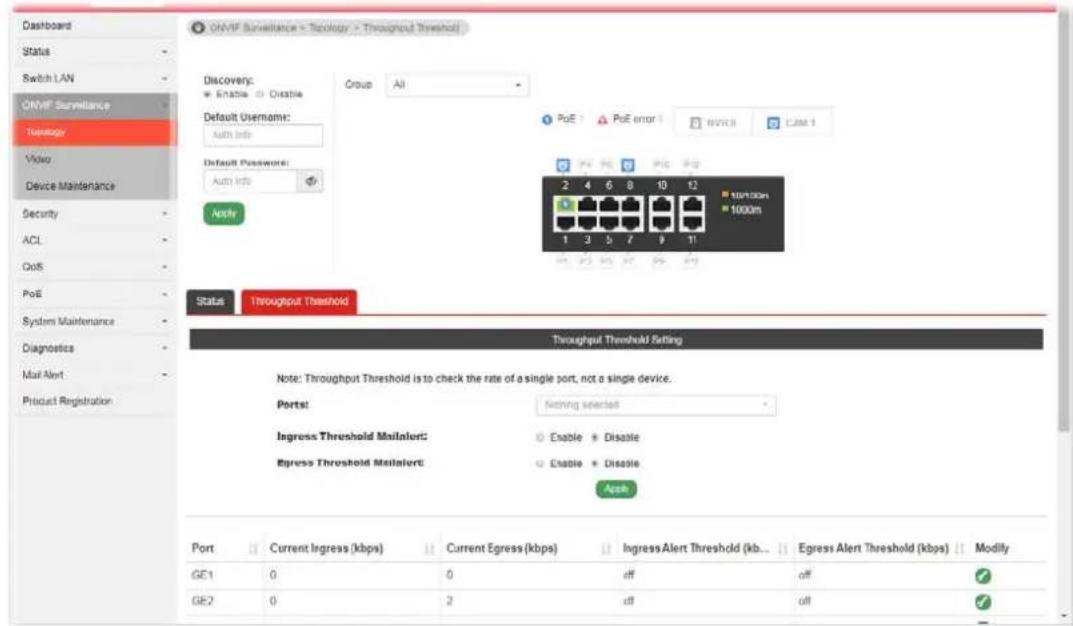Screen dimensions: 1073x626
Task: Toggle password visibility eye icon
Action: [x=311, y=181]
